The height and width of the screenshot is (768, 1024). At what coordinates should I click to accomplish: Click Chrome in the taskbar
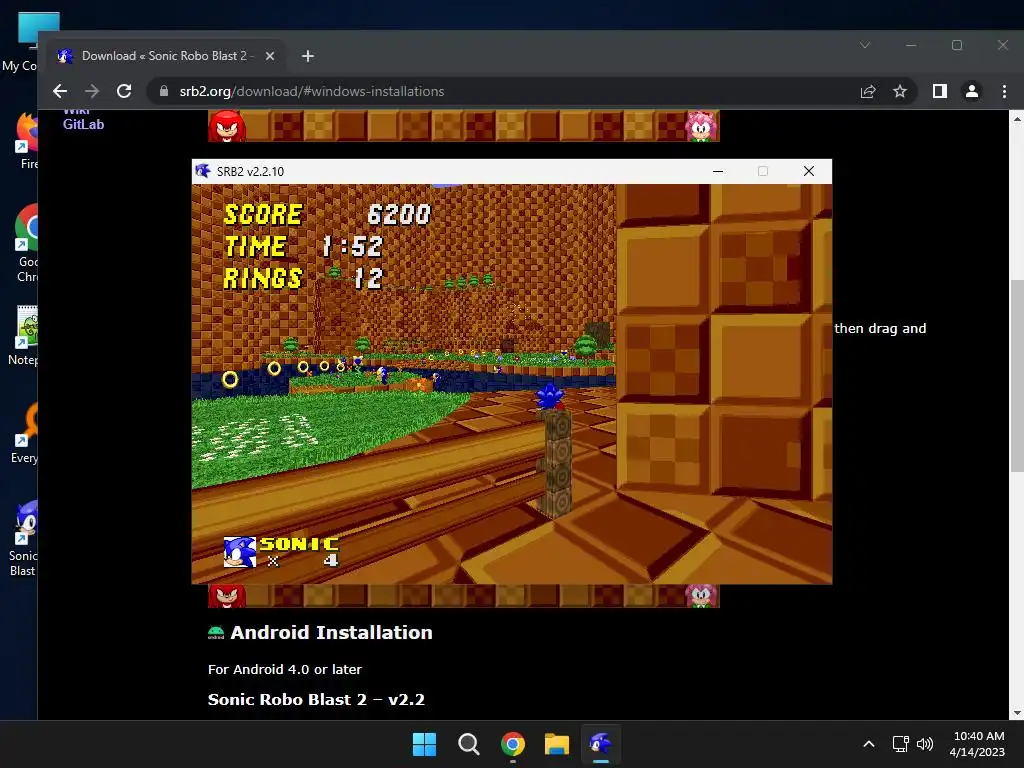[x=513, y=744]
